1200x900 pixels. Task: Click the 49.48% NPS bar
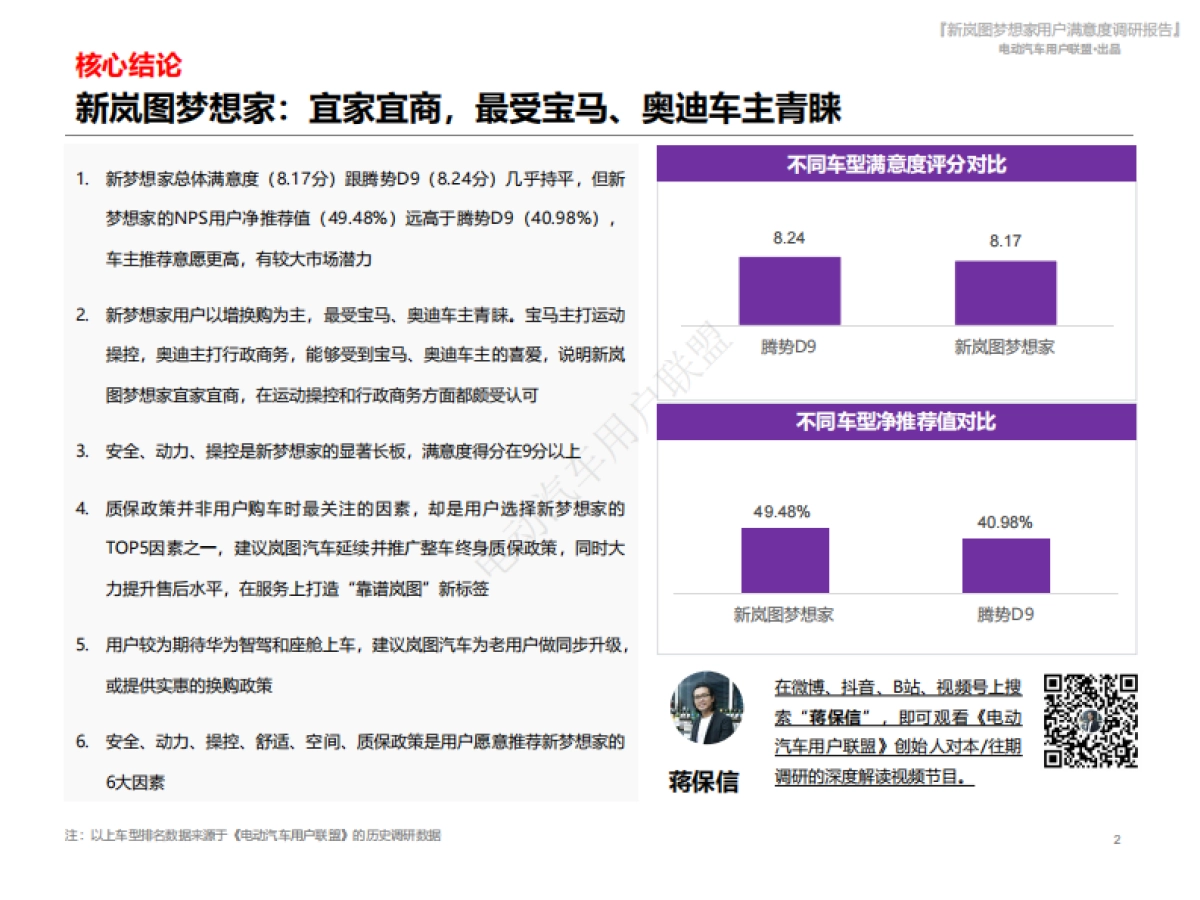[787, 561]
